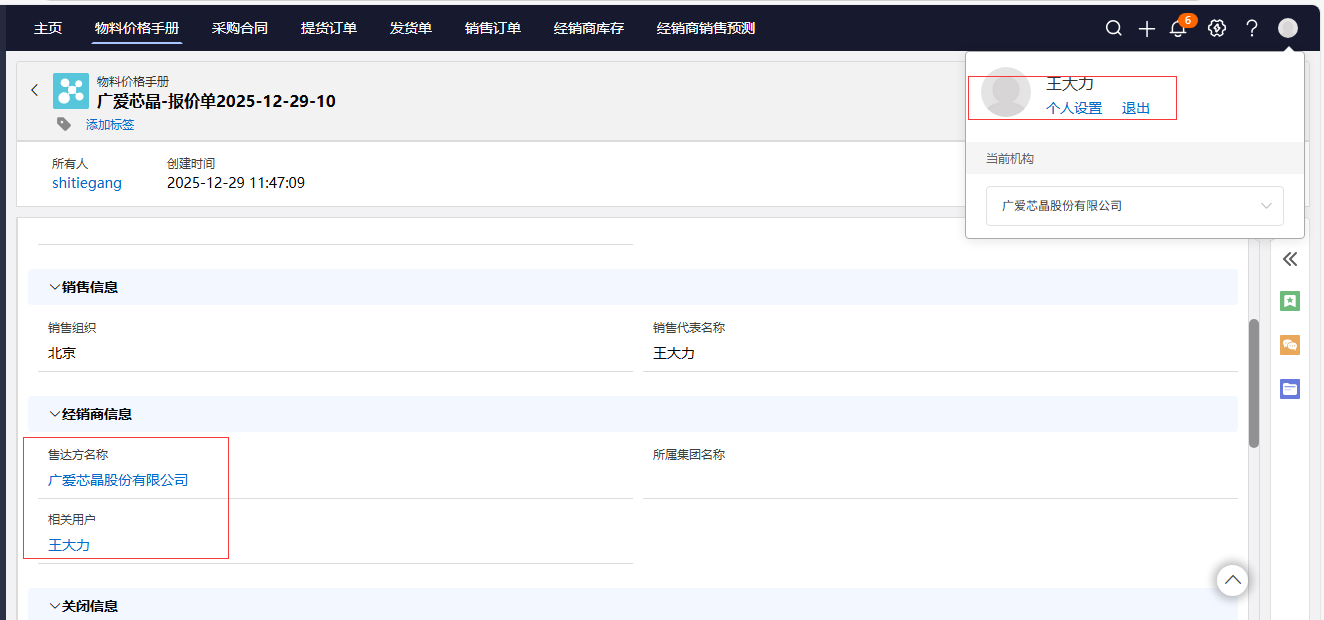Open the notification bell
1324x620 pixels.
tap(1178, 29)
